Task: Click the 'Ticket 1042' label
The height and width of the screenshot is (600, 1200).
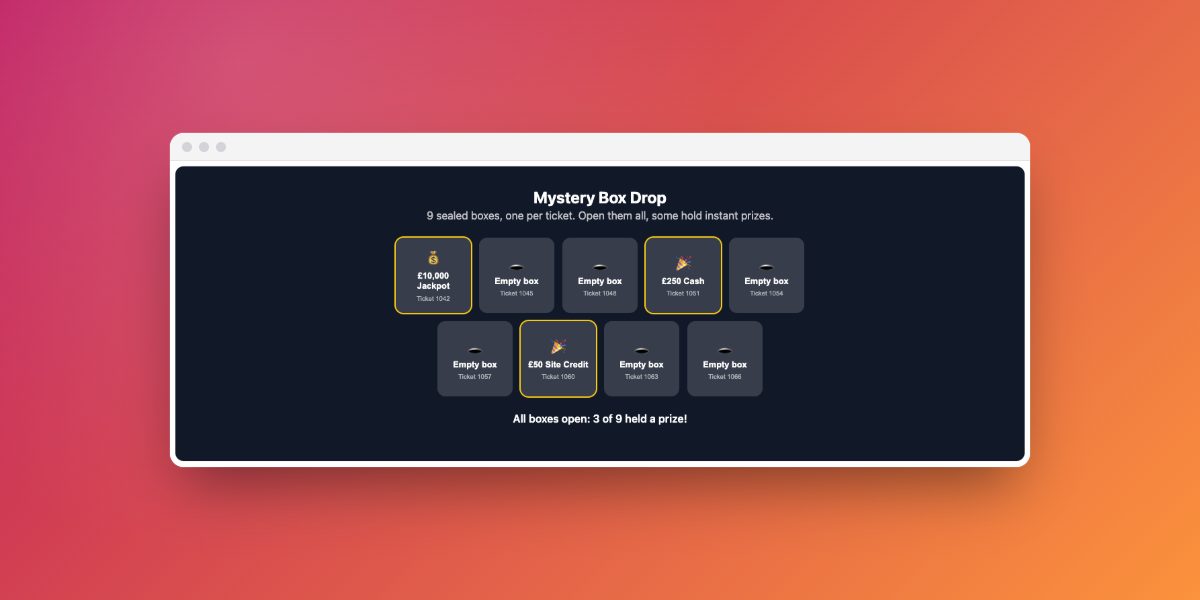Action: click(433, 298)
